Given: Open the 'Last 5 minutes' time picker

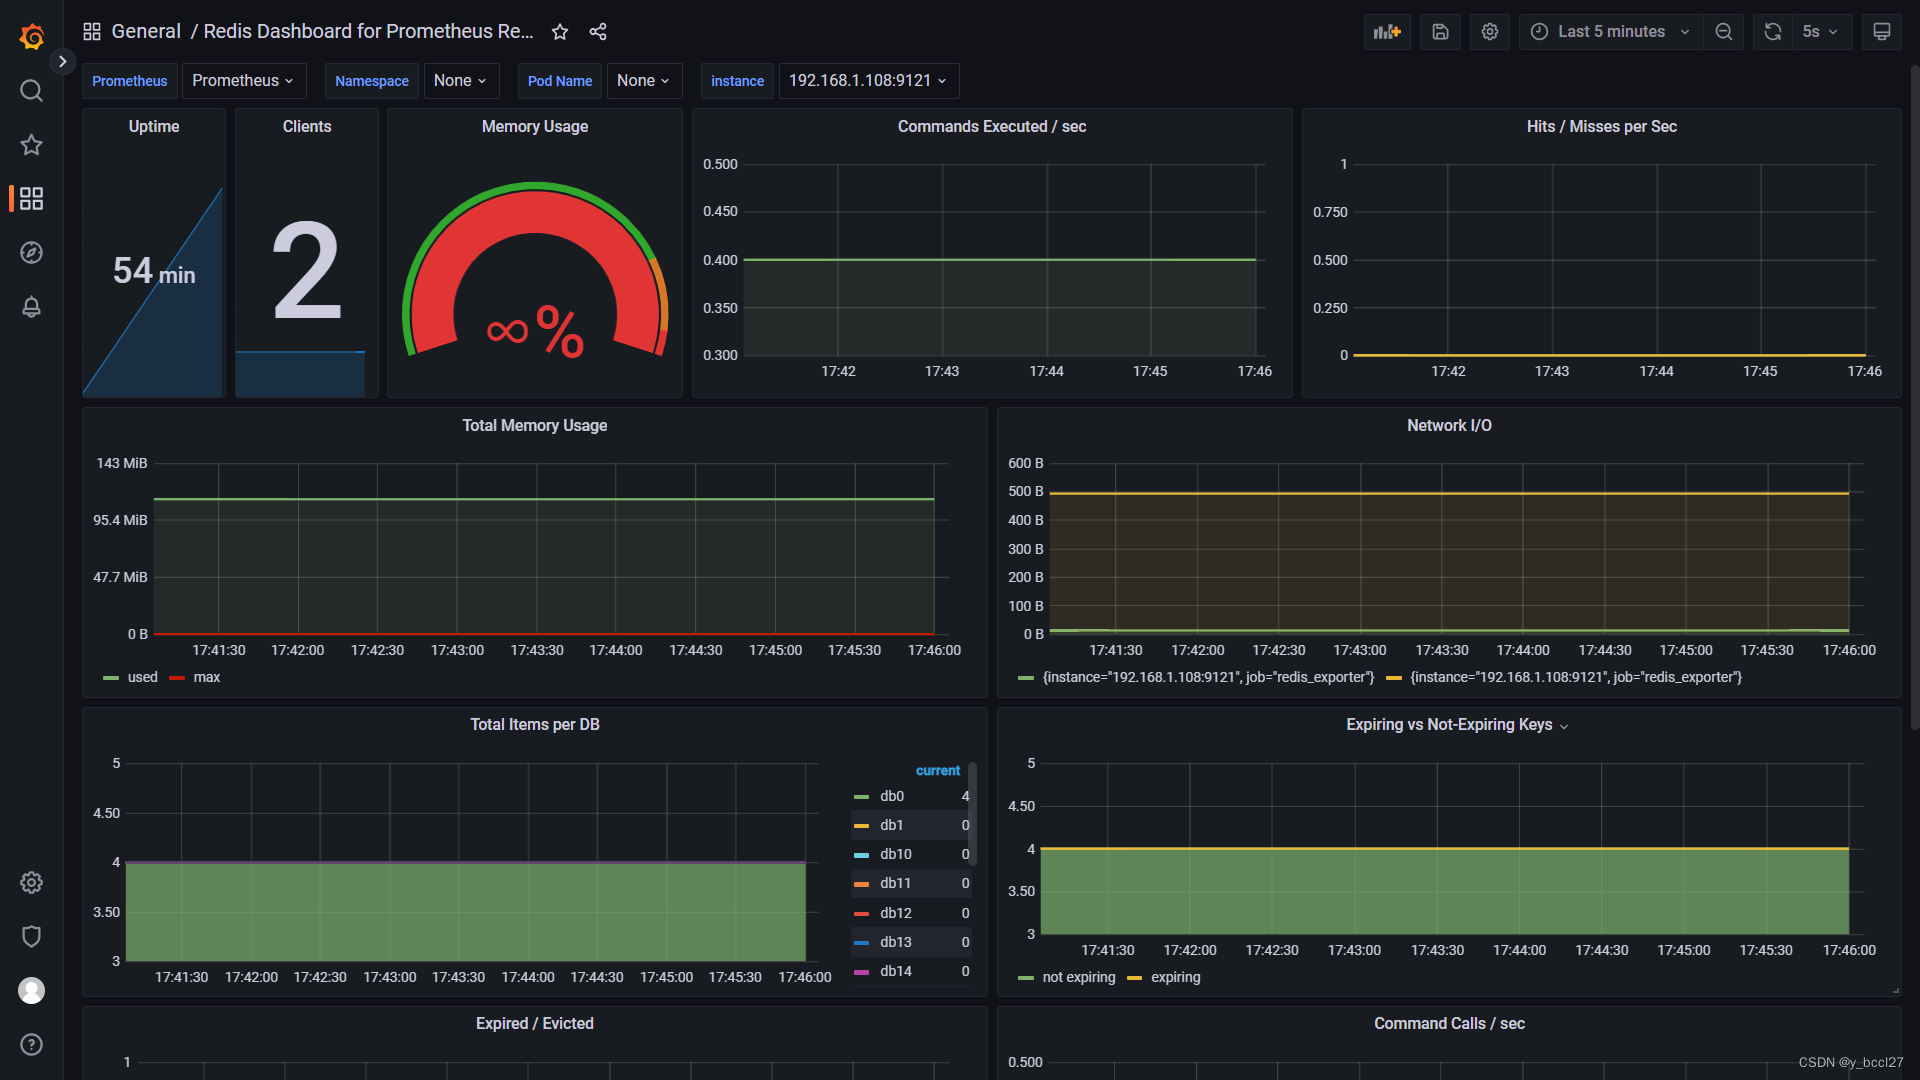Looking at the screenshot, I should 1610,32.
